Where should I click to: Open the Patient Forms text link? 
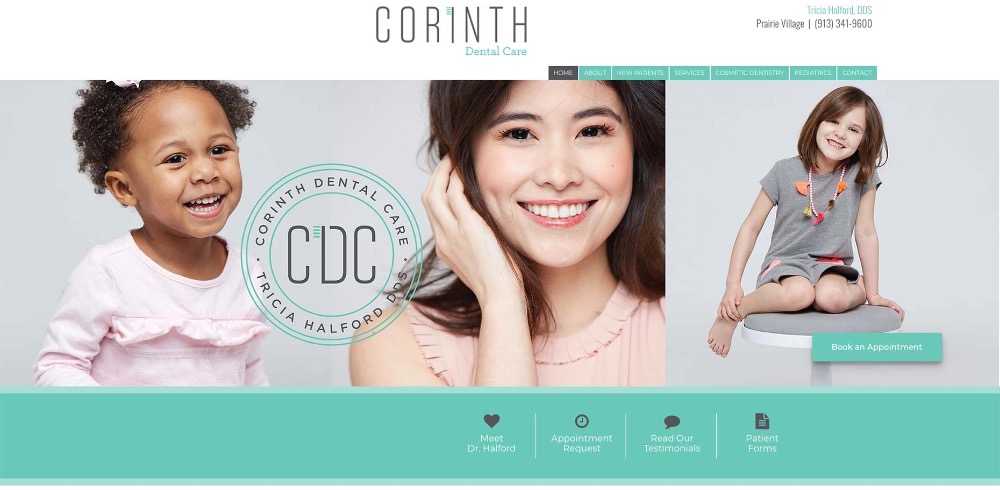tap(762, 443)
